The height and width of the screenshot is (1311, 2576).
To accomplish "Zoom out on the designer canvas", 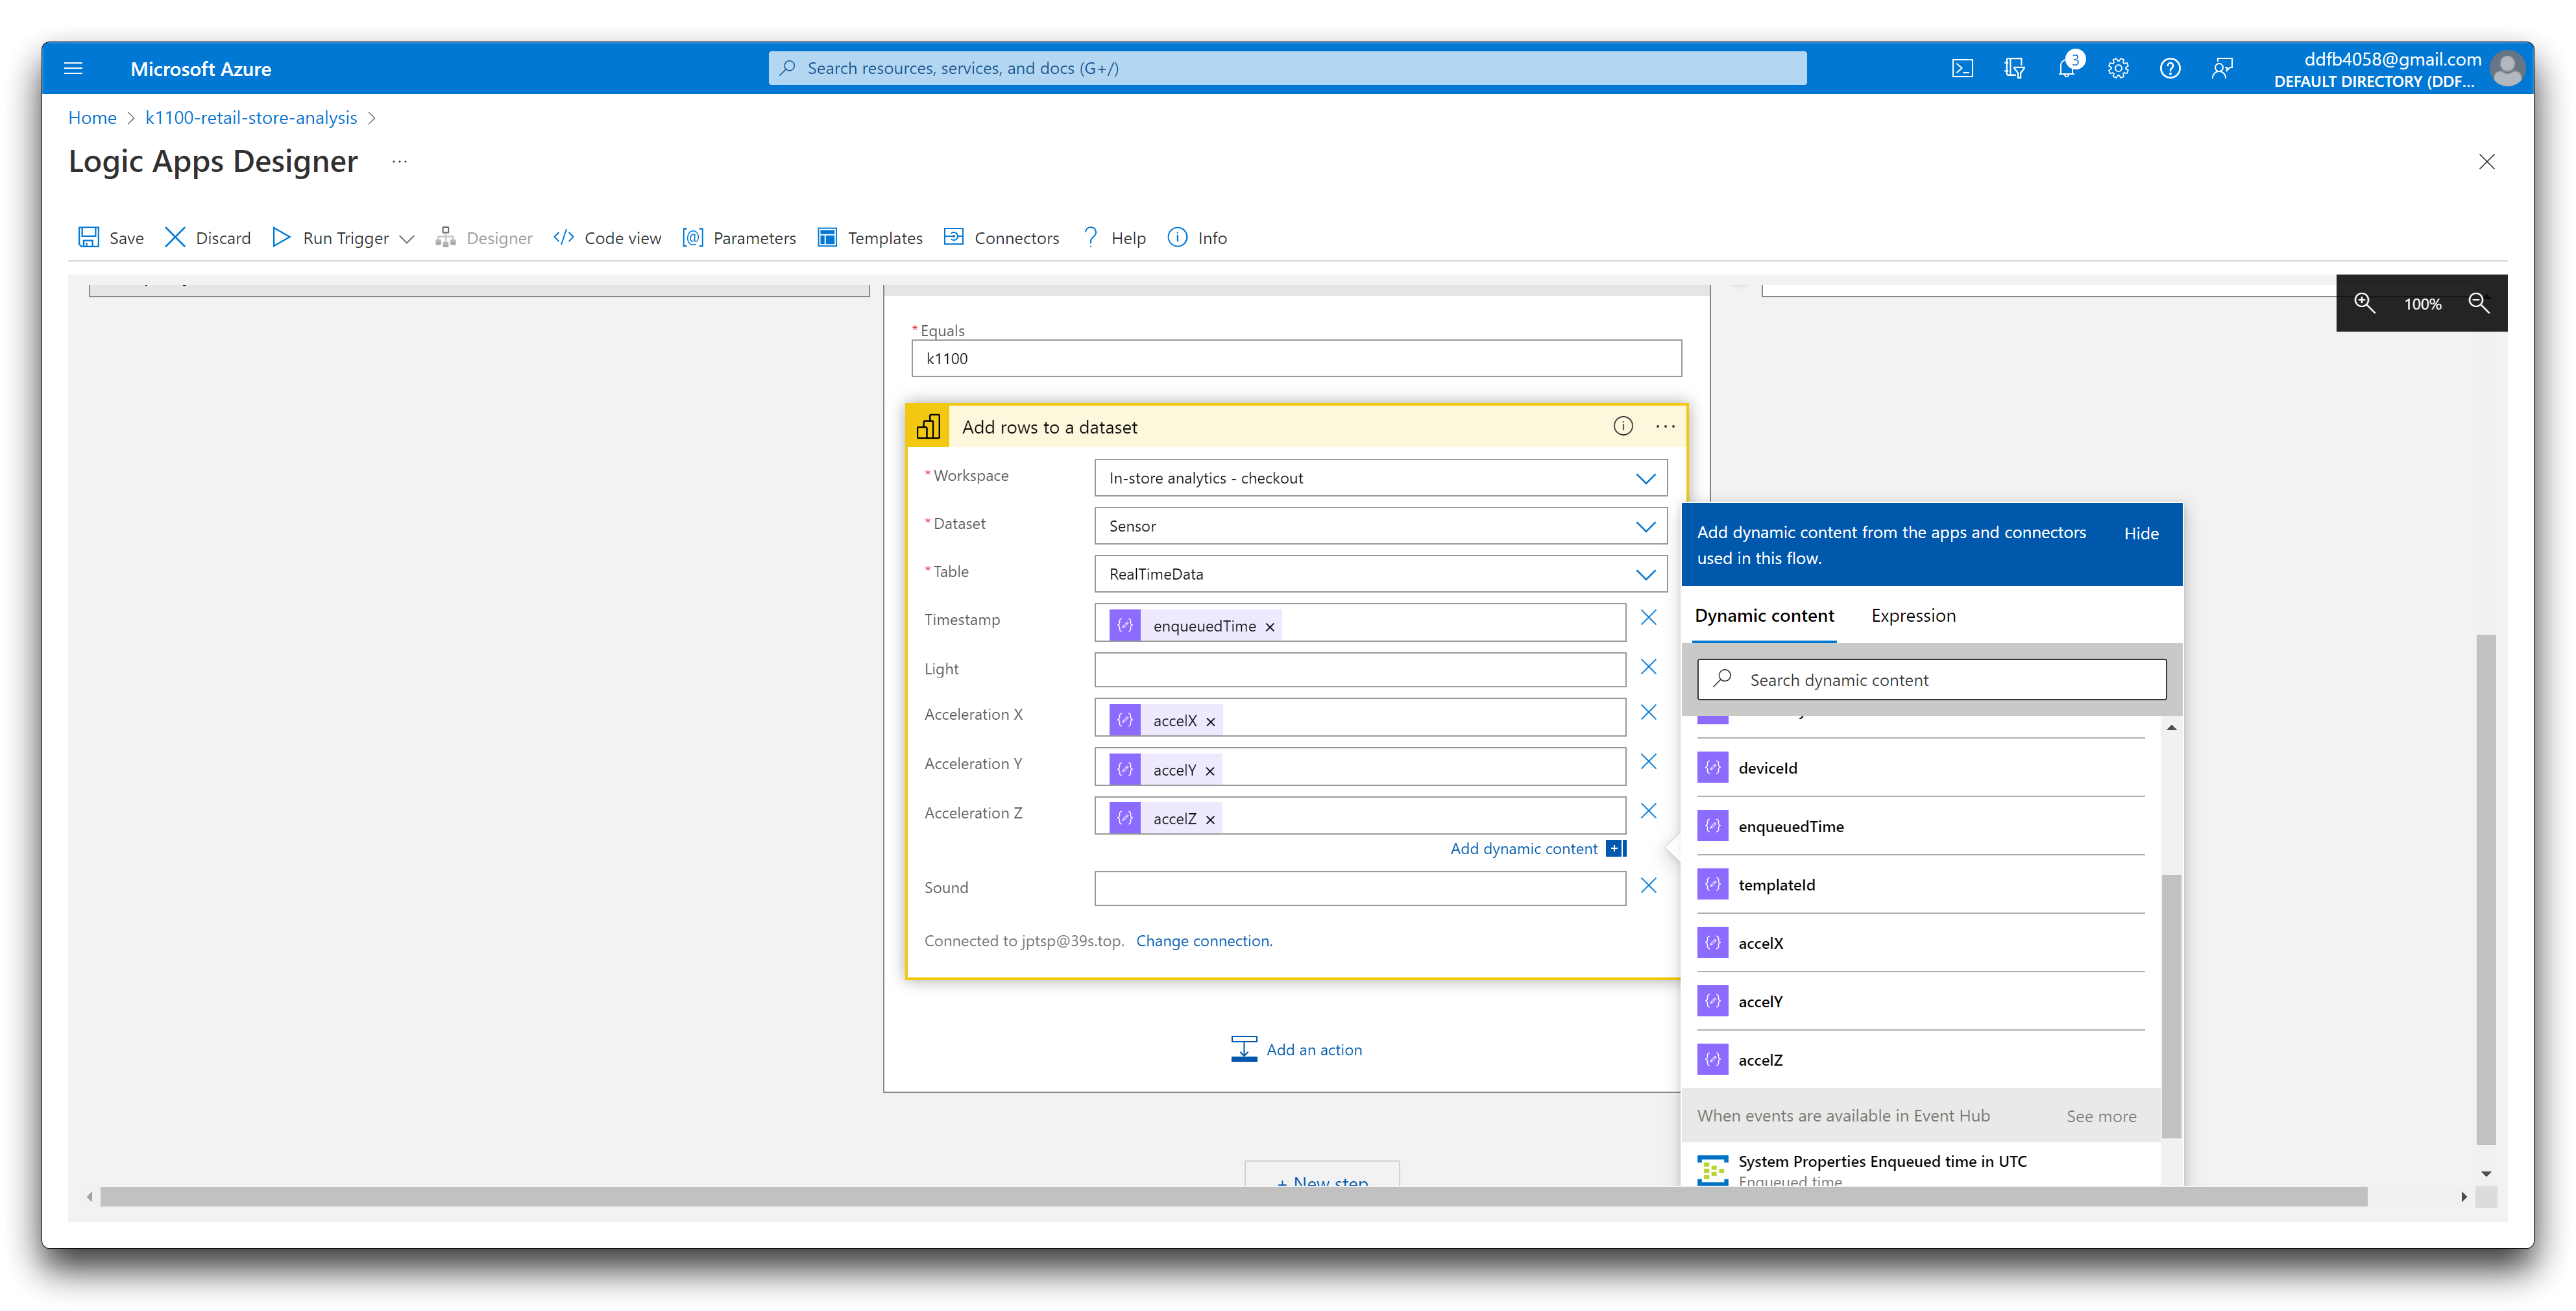I will coord(2478,303).
